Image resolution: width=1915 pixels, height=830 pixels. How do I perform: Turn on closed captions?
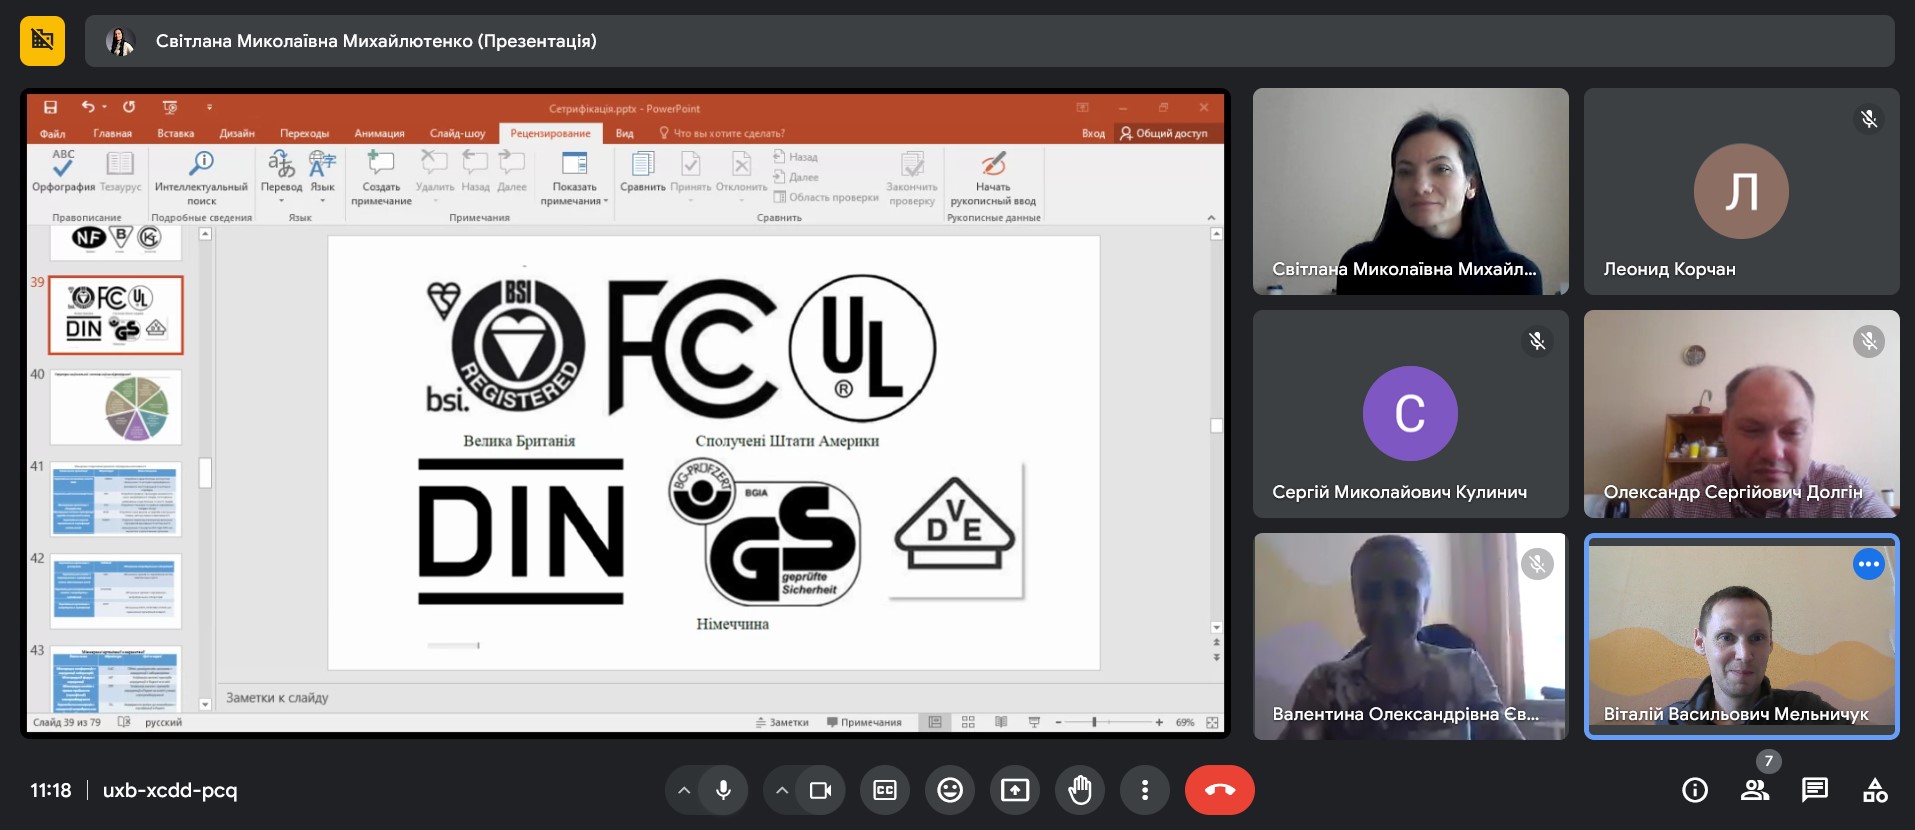point(885,790)
